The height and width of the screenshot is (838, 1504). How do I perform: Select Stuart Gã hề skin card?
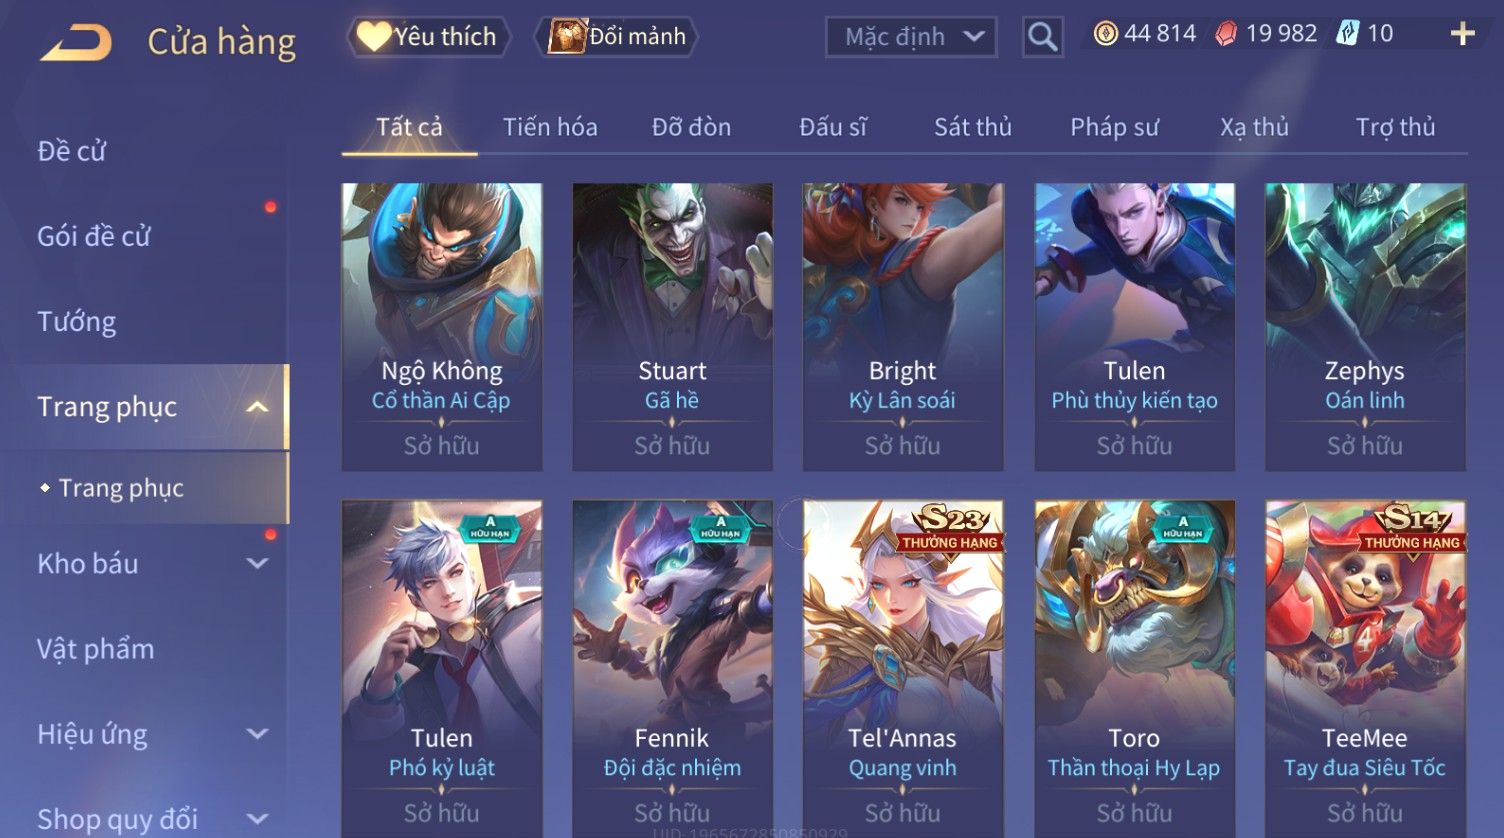coord(672,327)
